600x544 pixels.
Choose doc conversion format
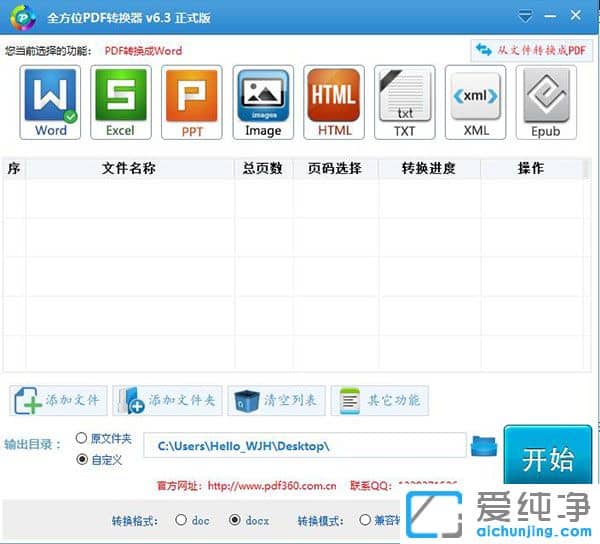[181, 520]
